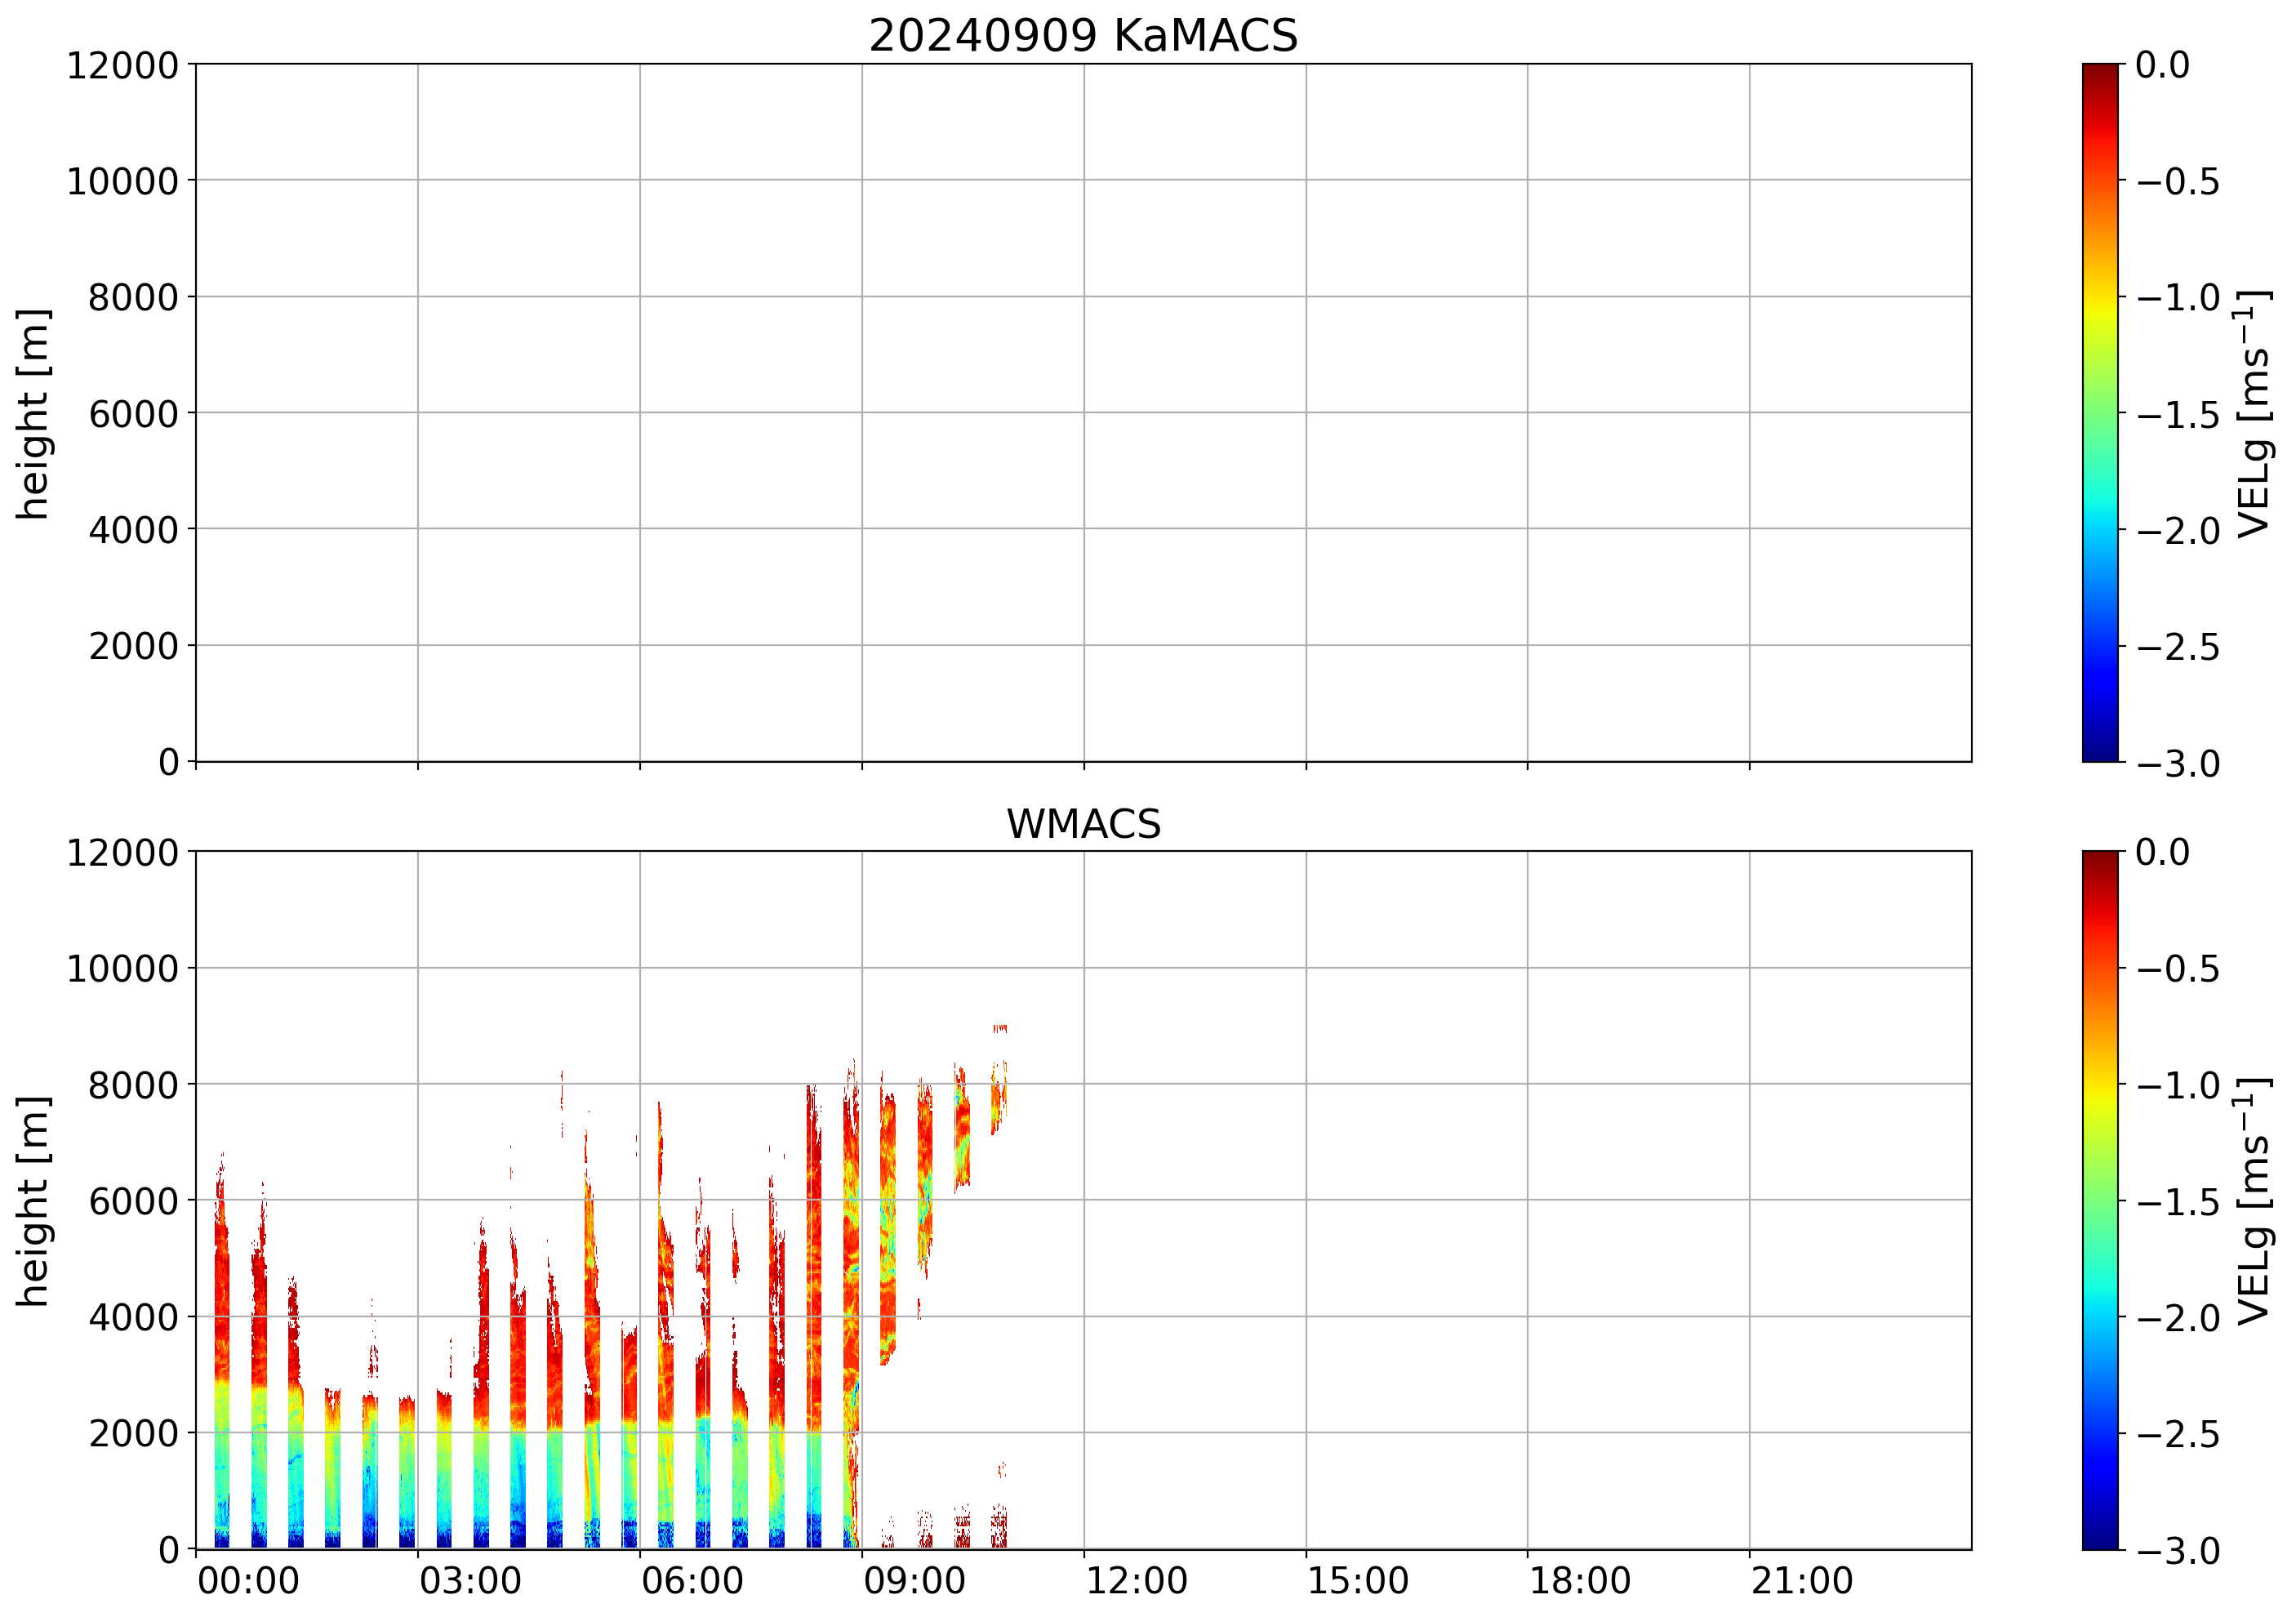Click the '12000' tick on the KaMACS panel
The image size is (2296, 1617).
[x=122, y=66]
